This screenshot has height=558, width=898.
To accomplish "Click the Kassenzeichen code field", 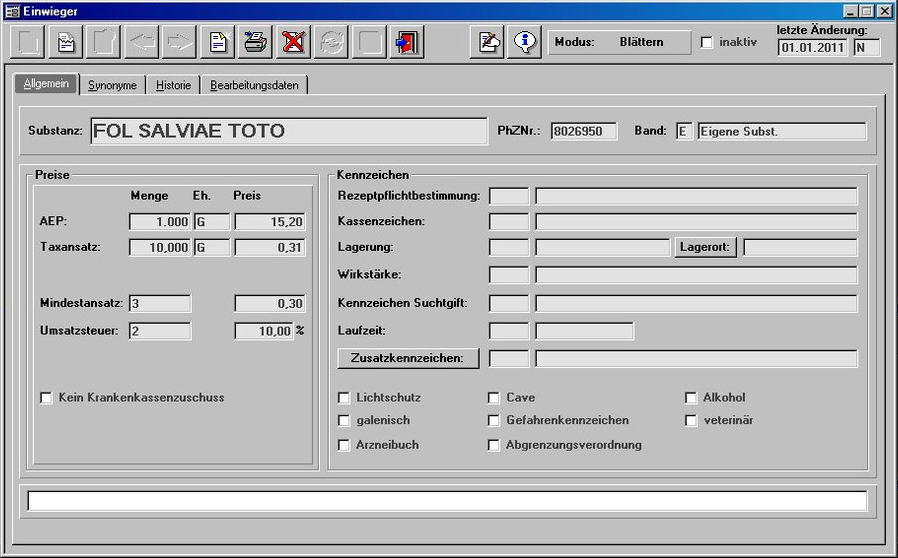I will click(509, 222).
